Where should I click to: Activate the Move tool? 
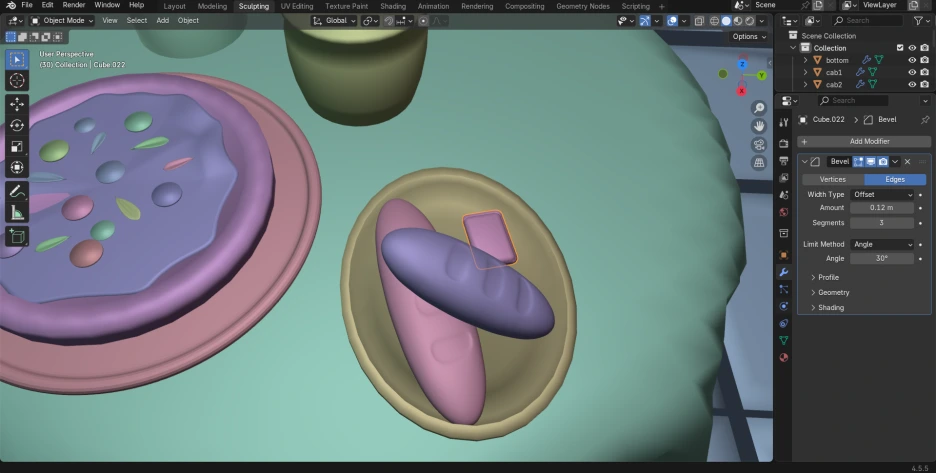point(17,104)
